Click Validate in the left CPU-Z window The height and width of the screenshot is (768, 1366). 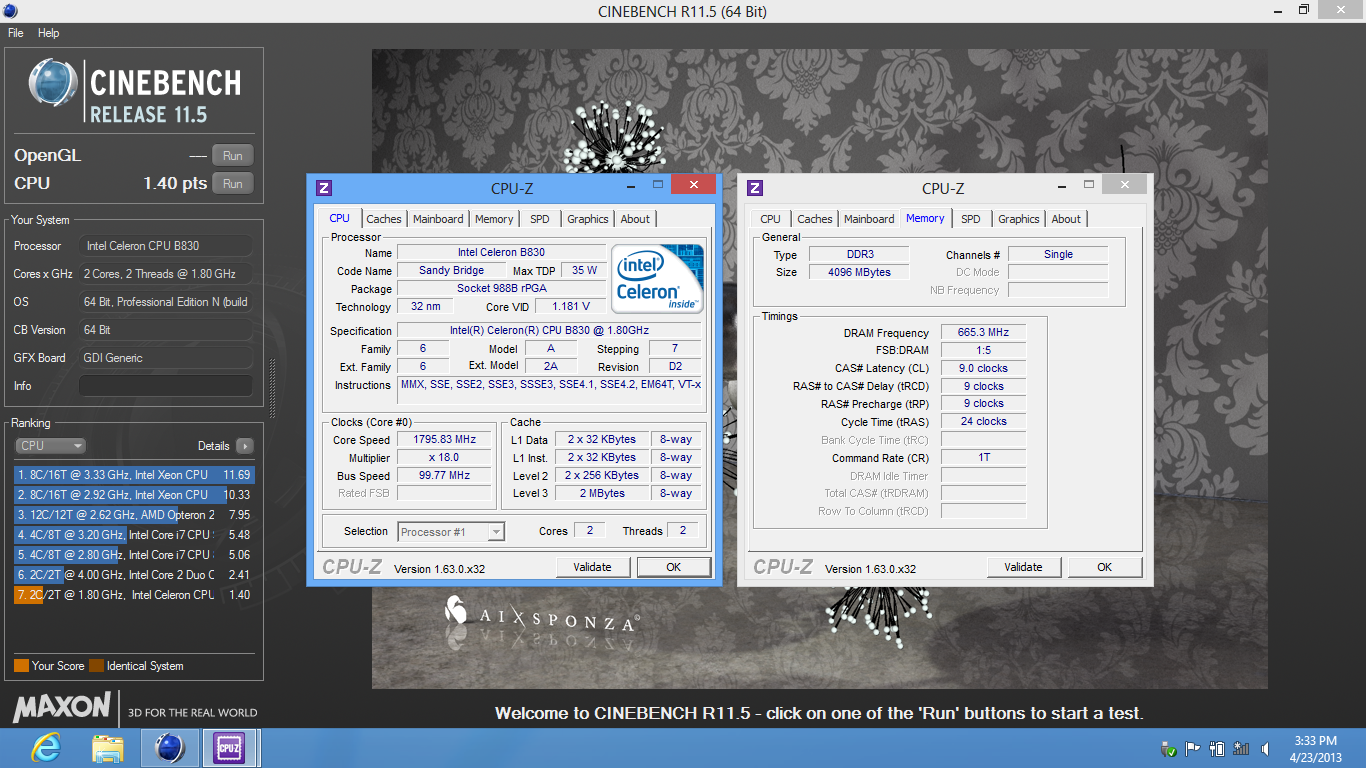pos(592,567)
